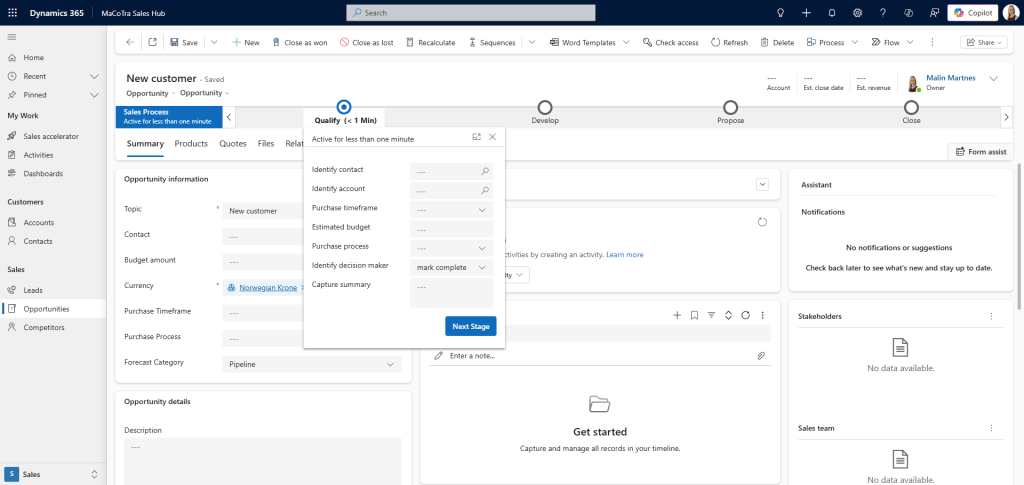Select the Close stage circle
Viewport: 1024px width, 485px height.
point(911,107)
